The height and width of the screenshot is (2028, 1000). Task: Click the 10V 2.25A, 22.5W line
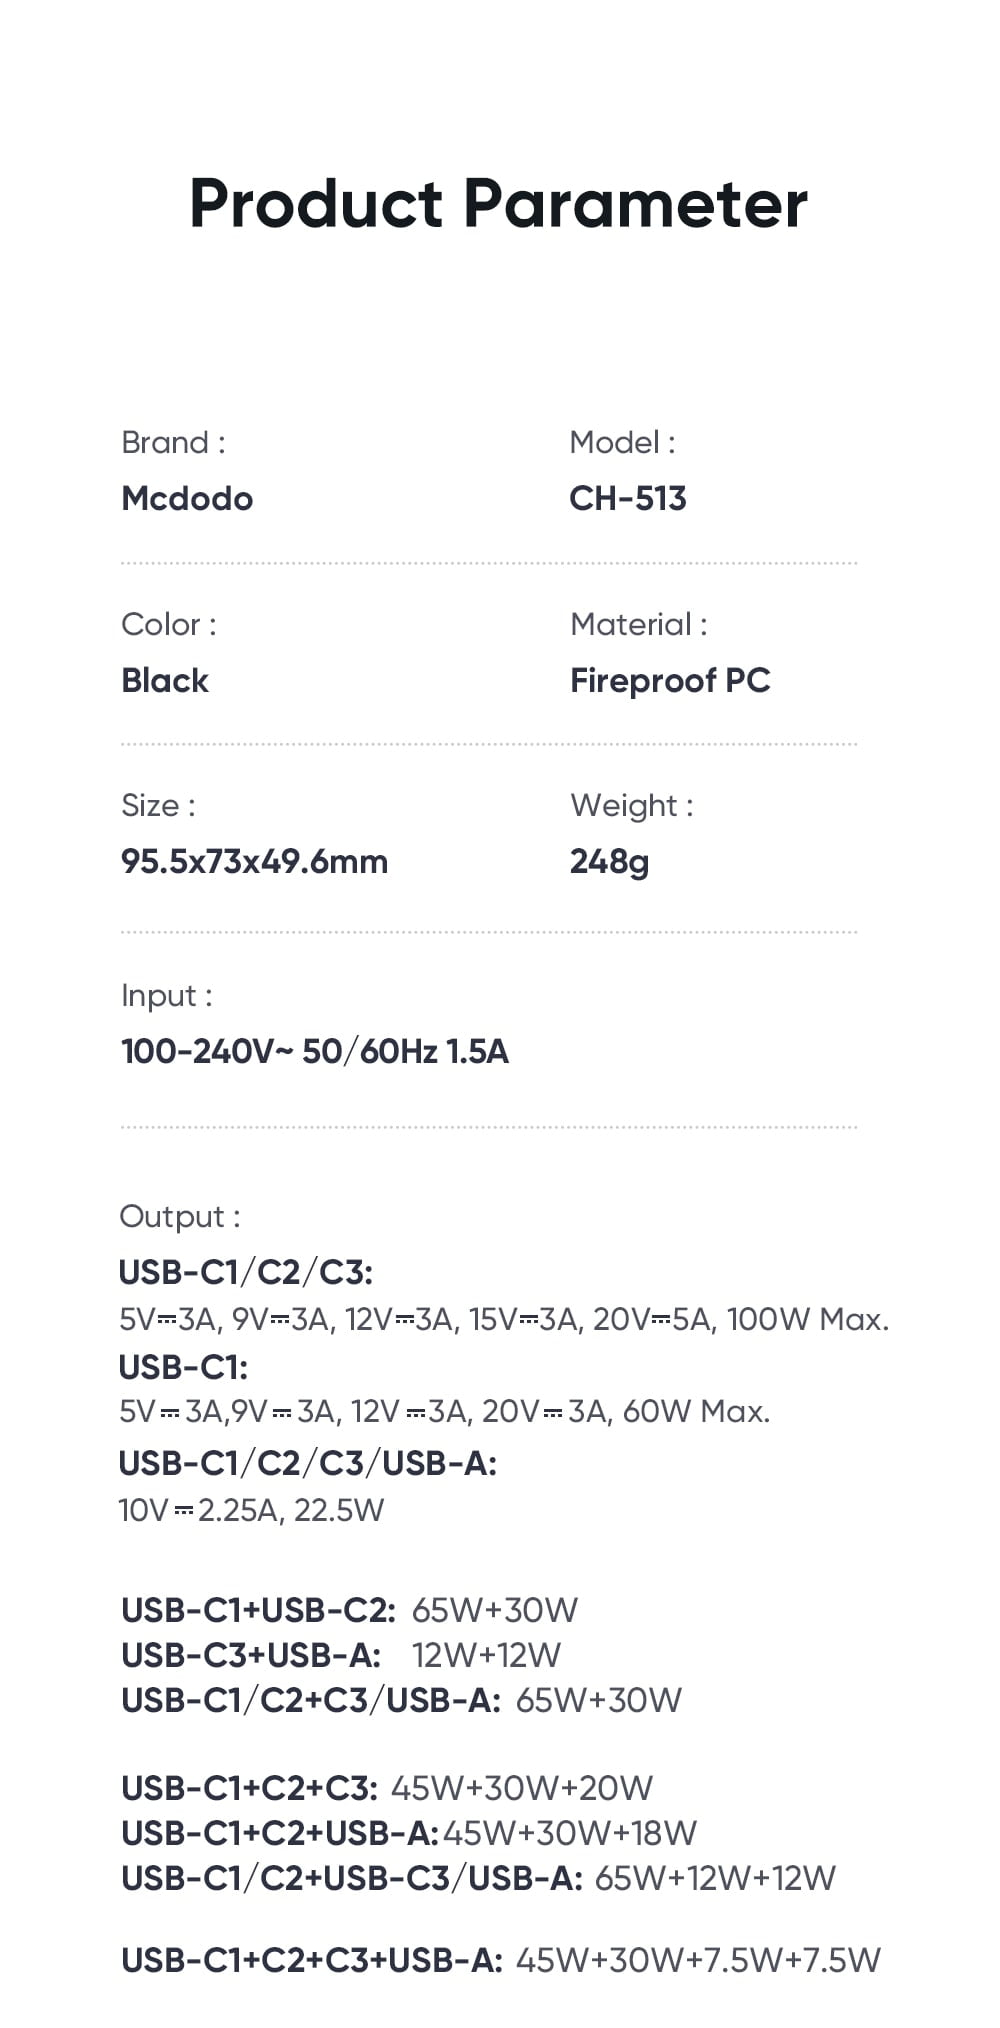click(251, 1509)
